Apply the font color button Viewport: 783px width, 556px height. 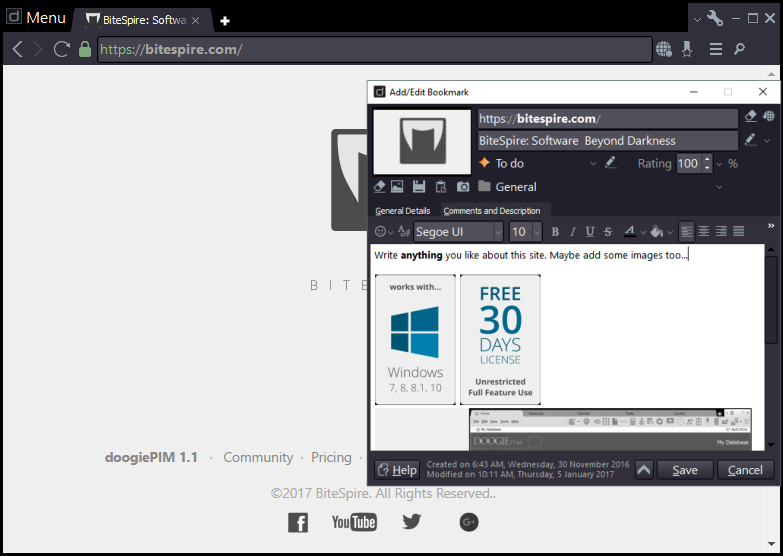630,232
